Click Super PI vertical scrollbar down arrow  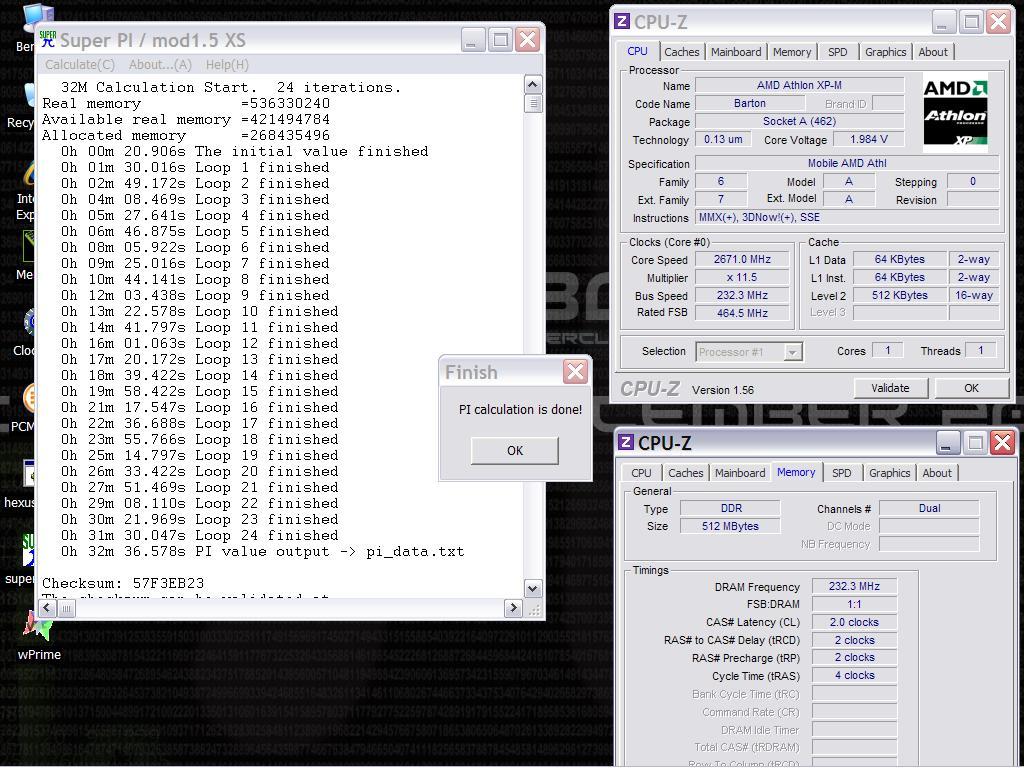(x=533, y=588)
